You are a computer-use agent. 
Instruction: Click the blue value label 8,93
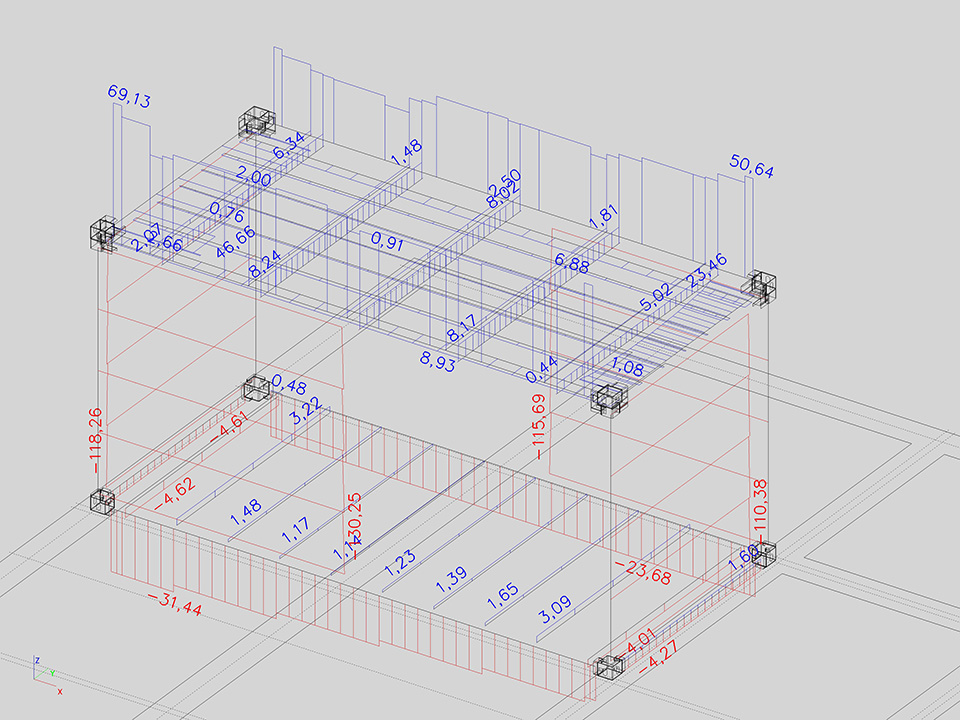pyautogui.click(x=438, y=364)
